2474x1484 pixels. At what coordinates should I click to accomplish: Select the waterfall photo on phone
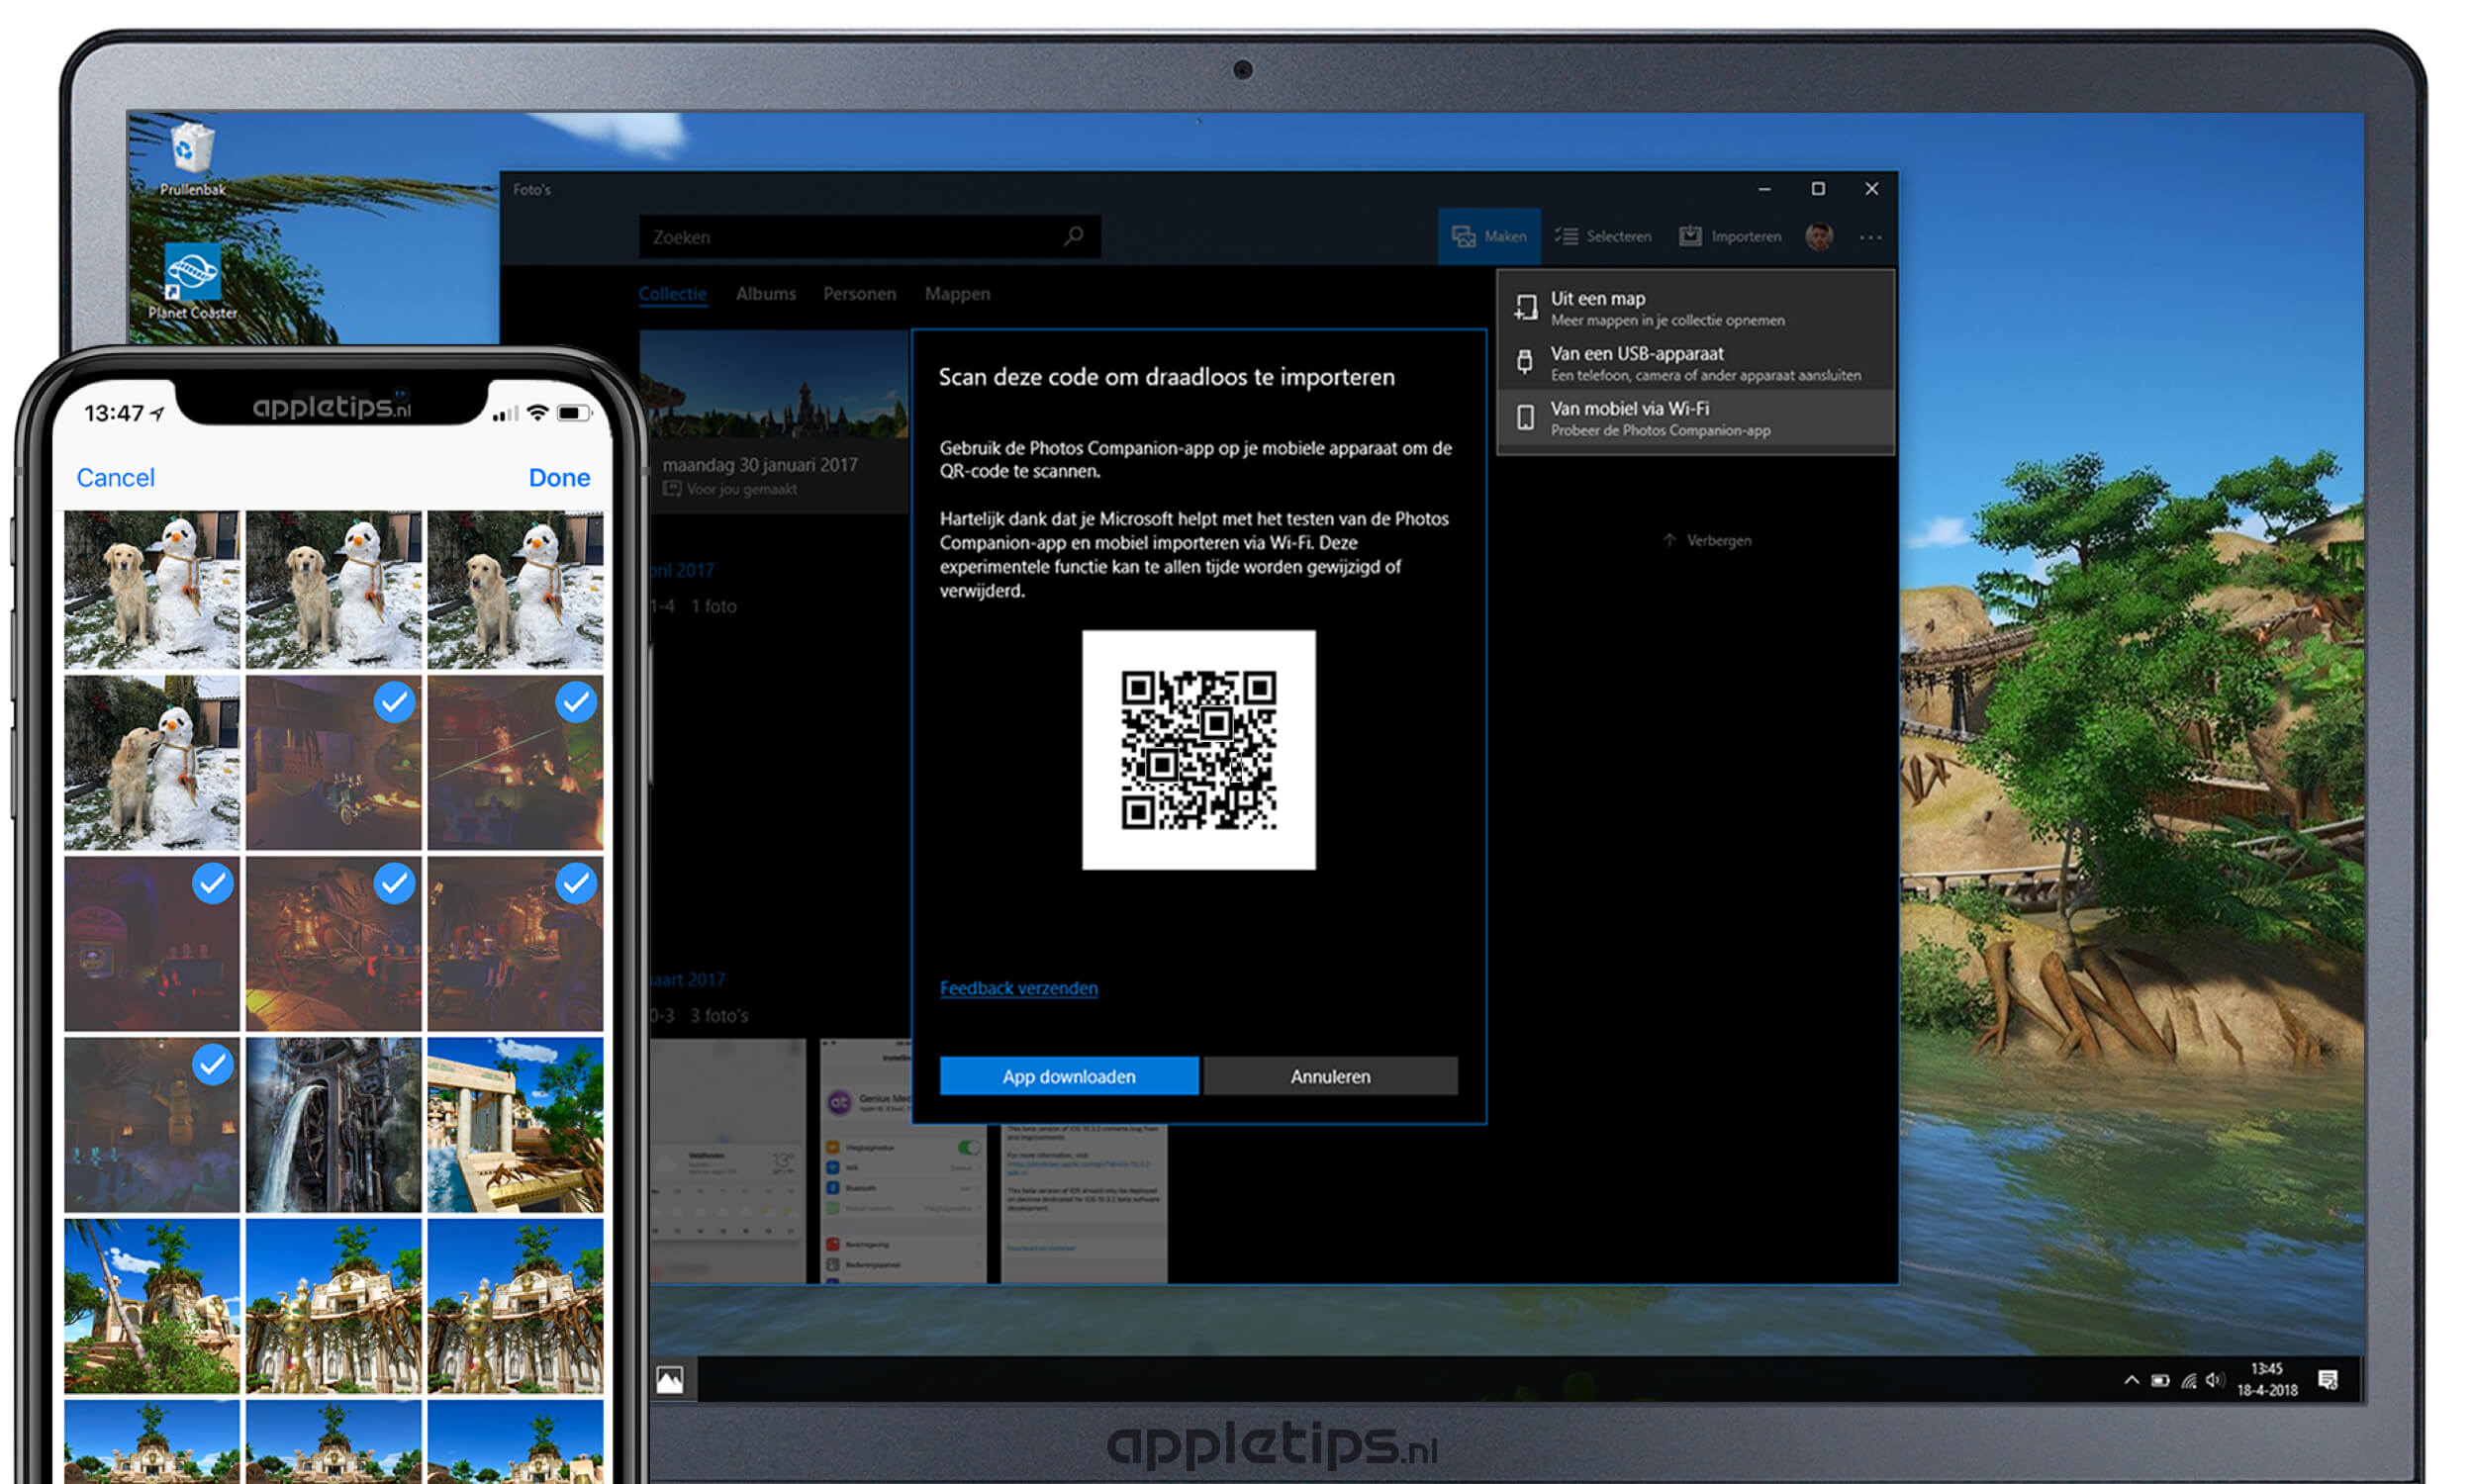333,1125
